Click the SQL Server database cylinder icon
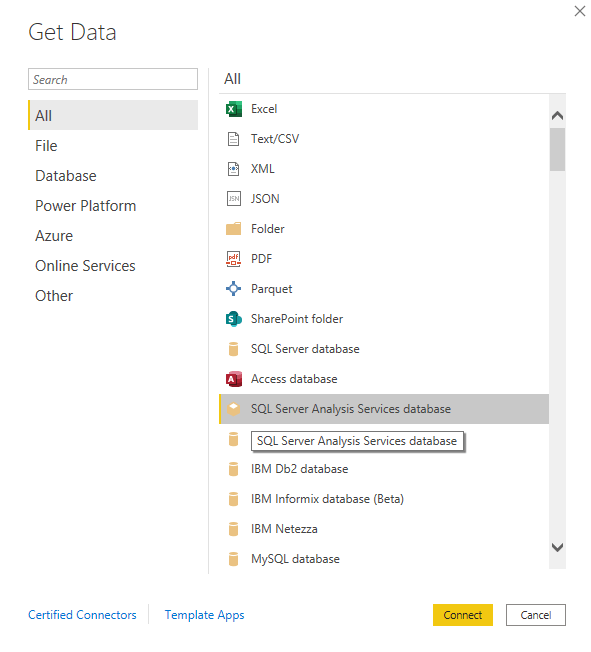Viewport: 591px width, 652px height. 233,349
